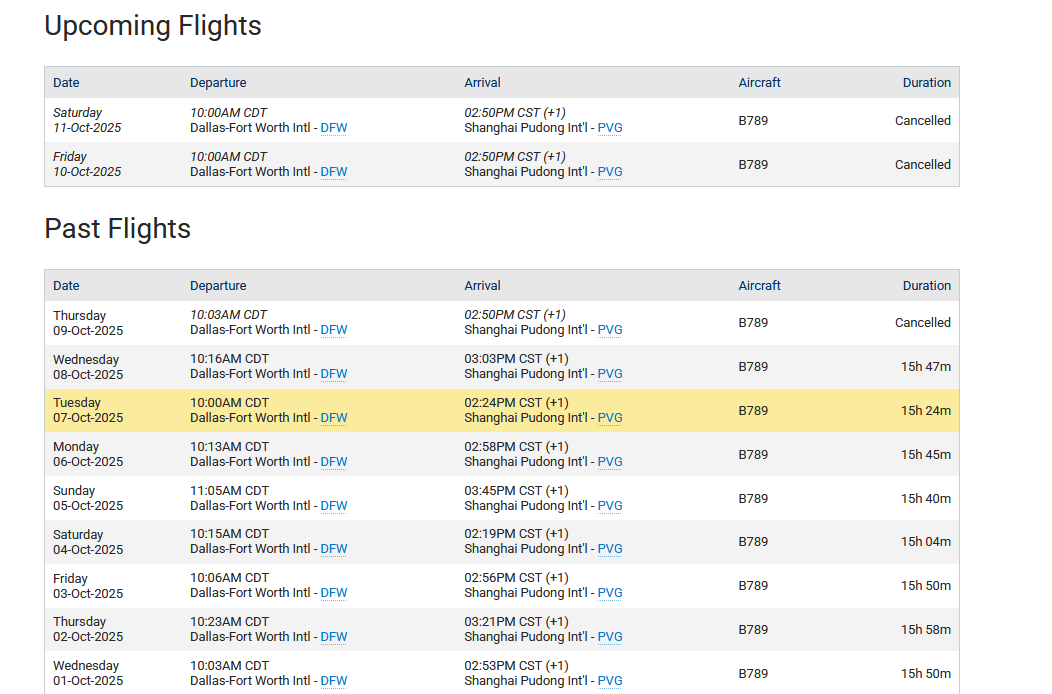Click Aircraft column header in Past Flights table
The image size is (1052, 694).
tap(759, 286)
